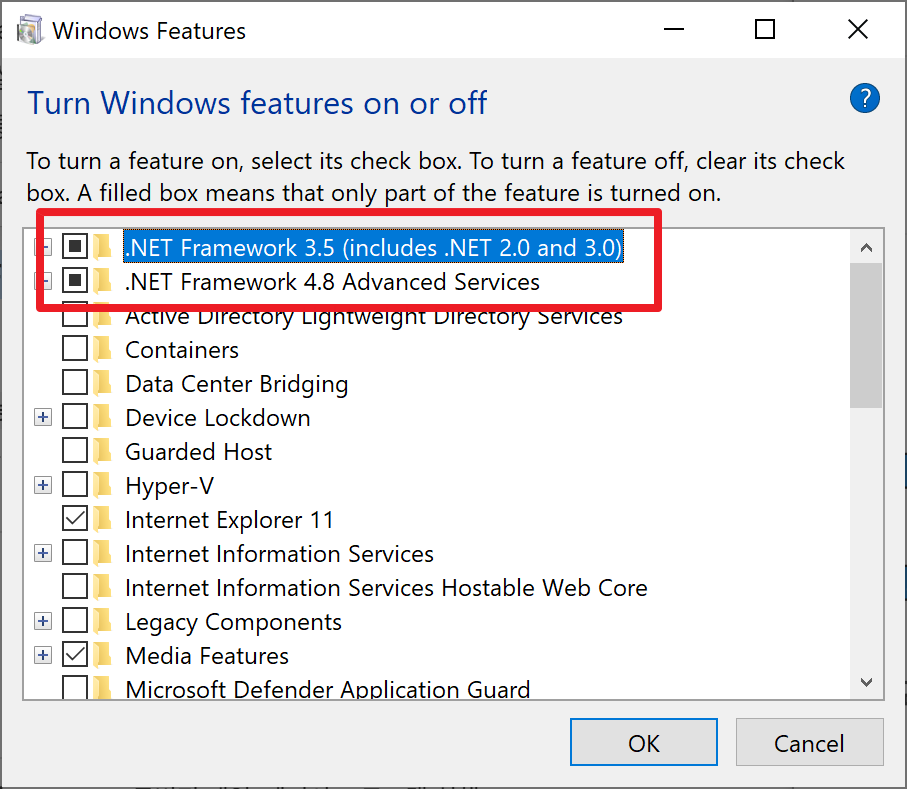Disable Internet Explorer 11

tap(75, 519)
